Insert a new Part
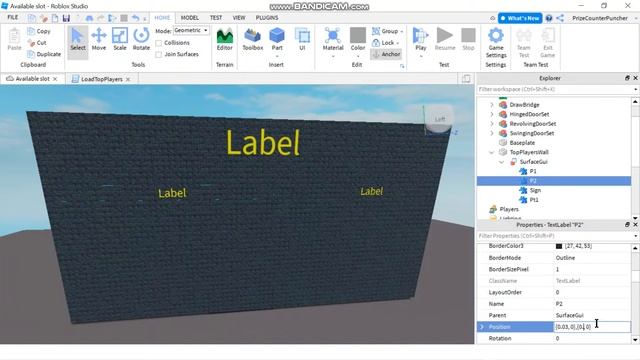Screen dimensions: 640x360 coord(277,40)
